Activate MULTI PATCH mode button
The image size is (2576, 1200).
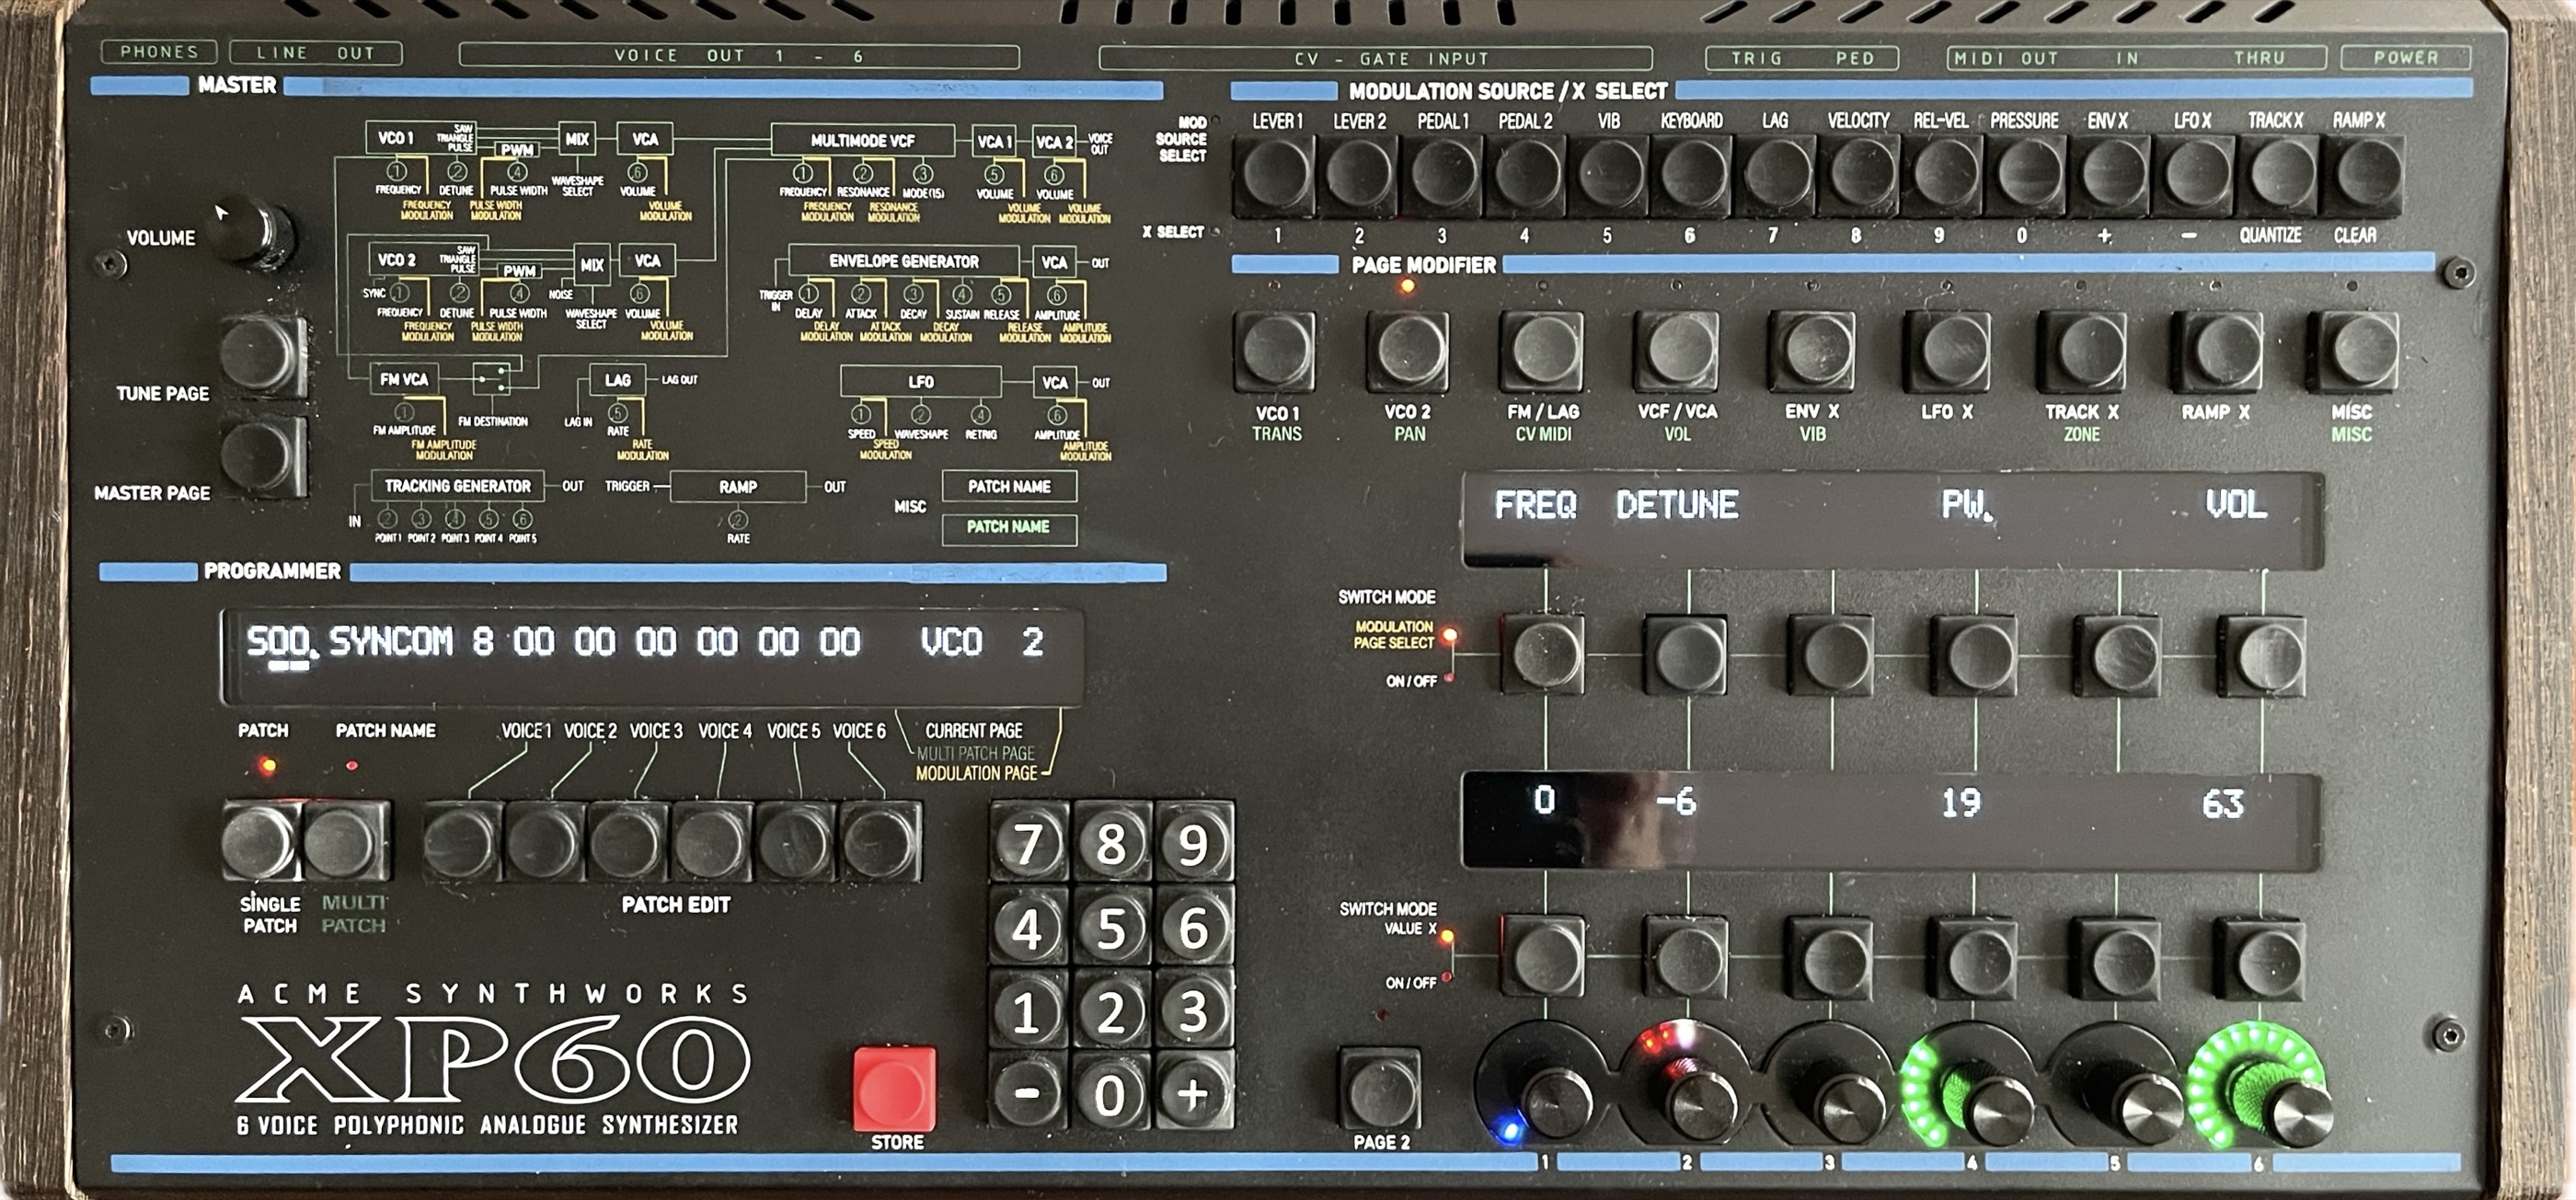click(345, 841)
